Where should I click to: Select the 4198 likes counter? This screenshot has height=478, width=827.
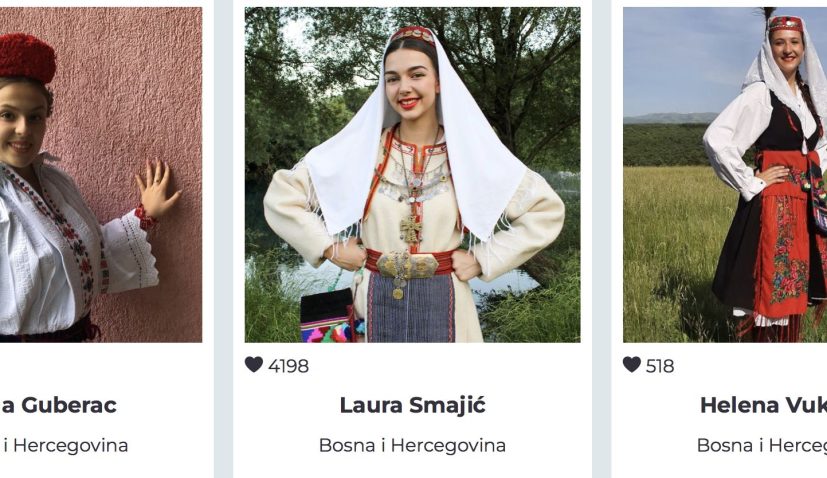coord(289,366)
